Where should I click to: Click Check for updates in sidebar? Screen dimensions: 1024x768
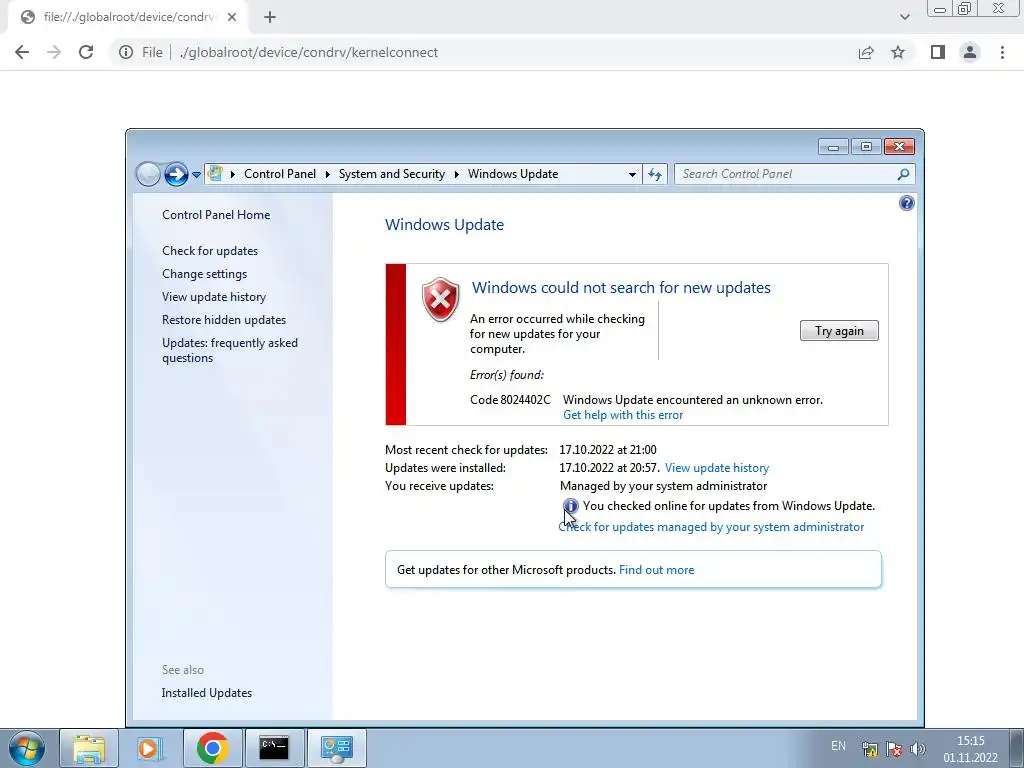tap(210, 251)
